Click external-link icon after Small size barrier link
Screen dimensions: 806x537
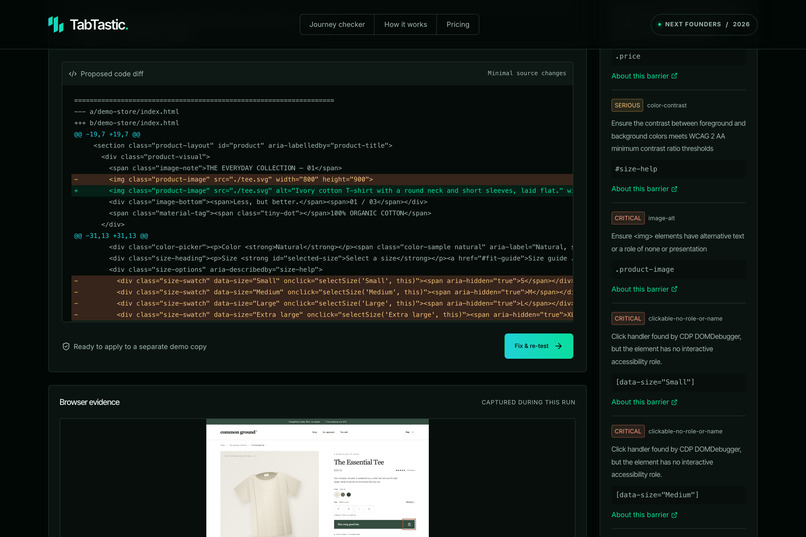[x=674, y=402]
